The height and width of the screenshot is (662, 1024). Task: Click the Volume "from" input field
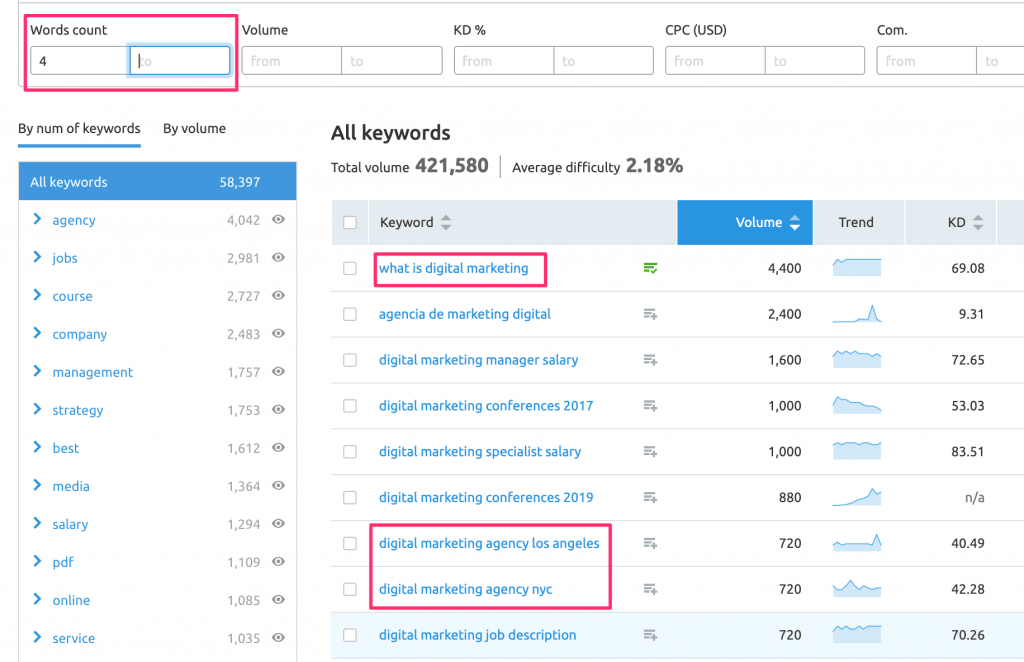point(290,60)
